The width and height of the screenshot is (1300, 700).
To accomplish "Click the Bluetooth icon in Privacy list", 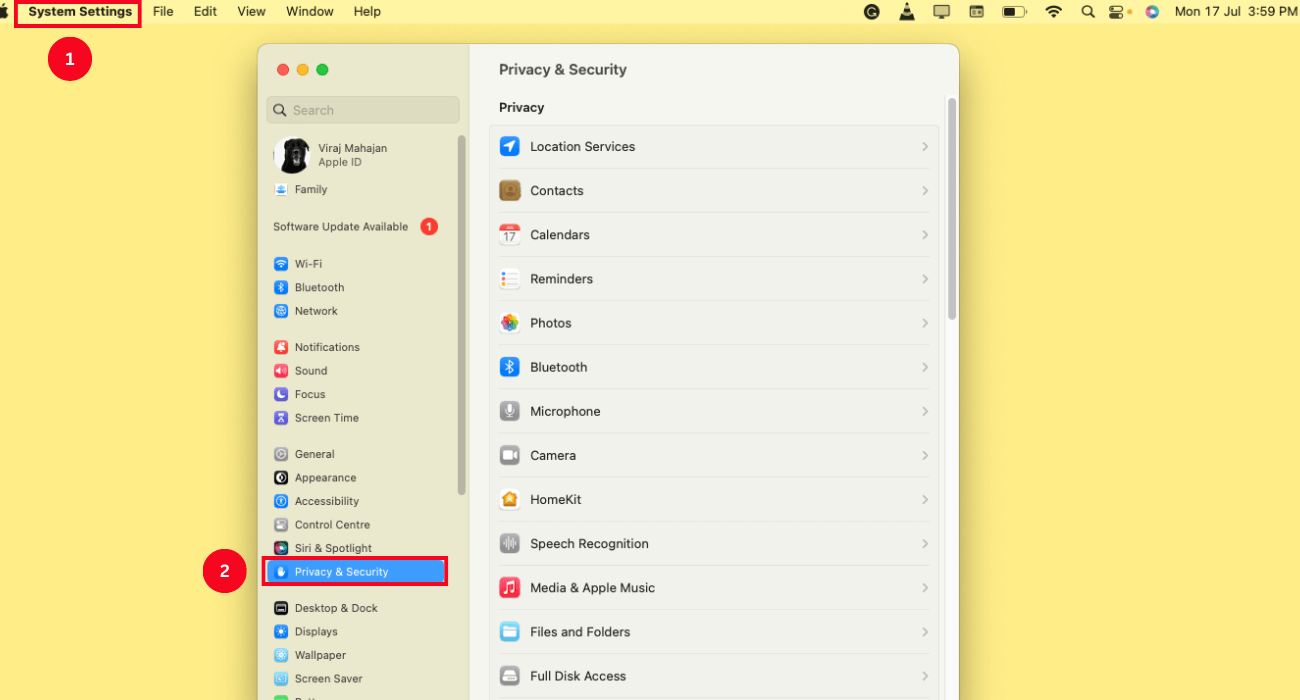I will tap(510, 367).
